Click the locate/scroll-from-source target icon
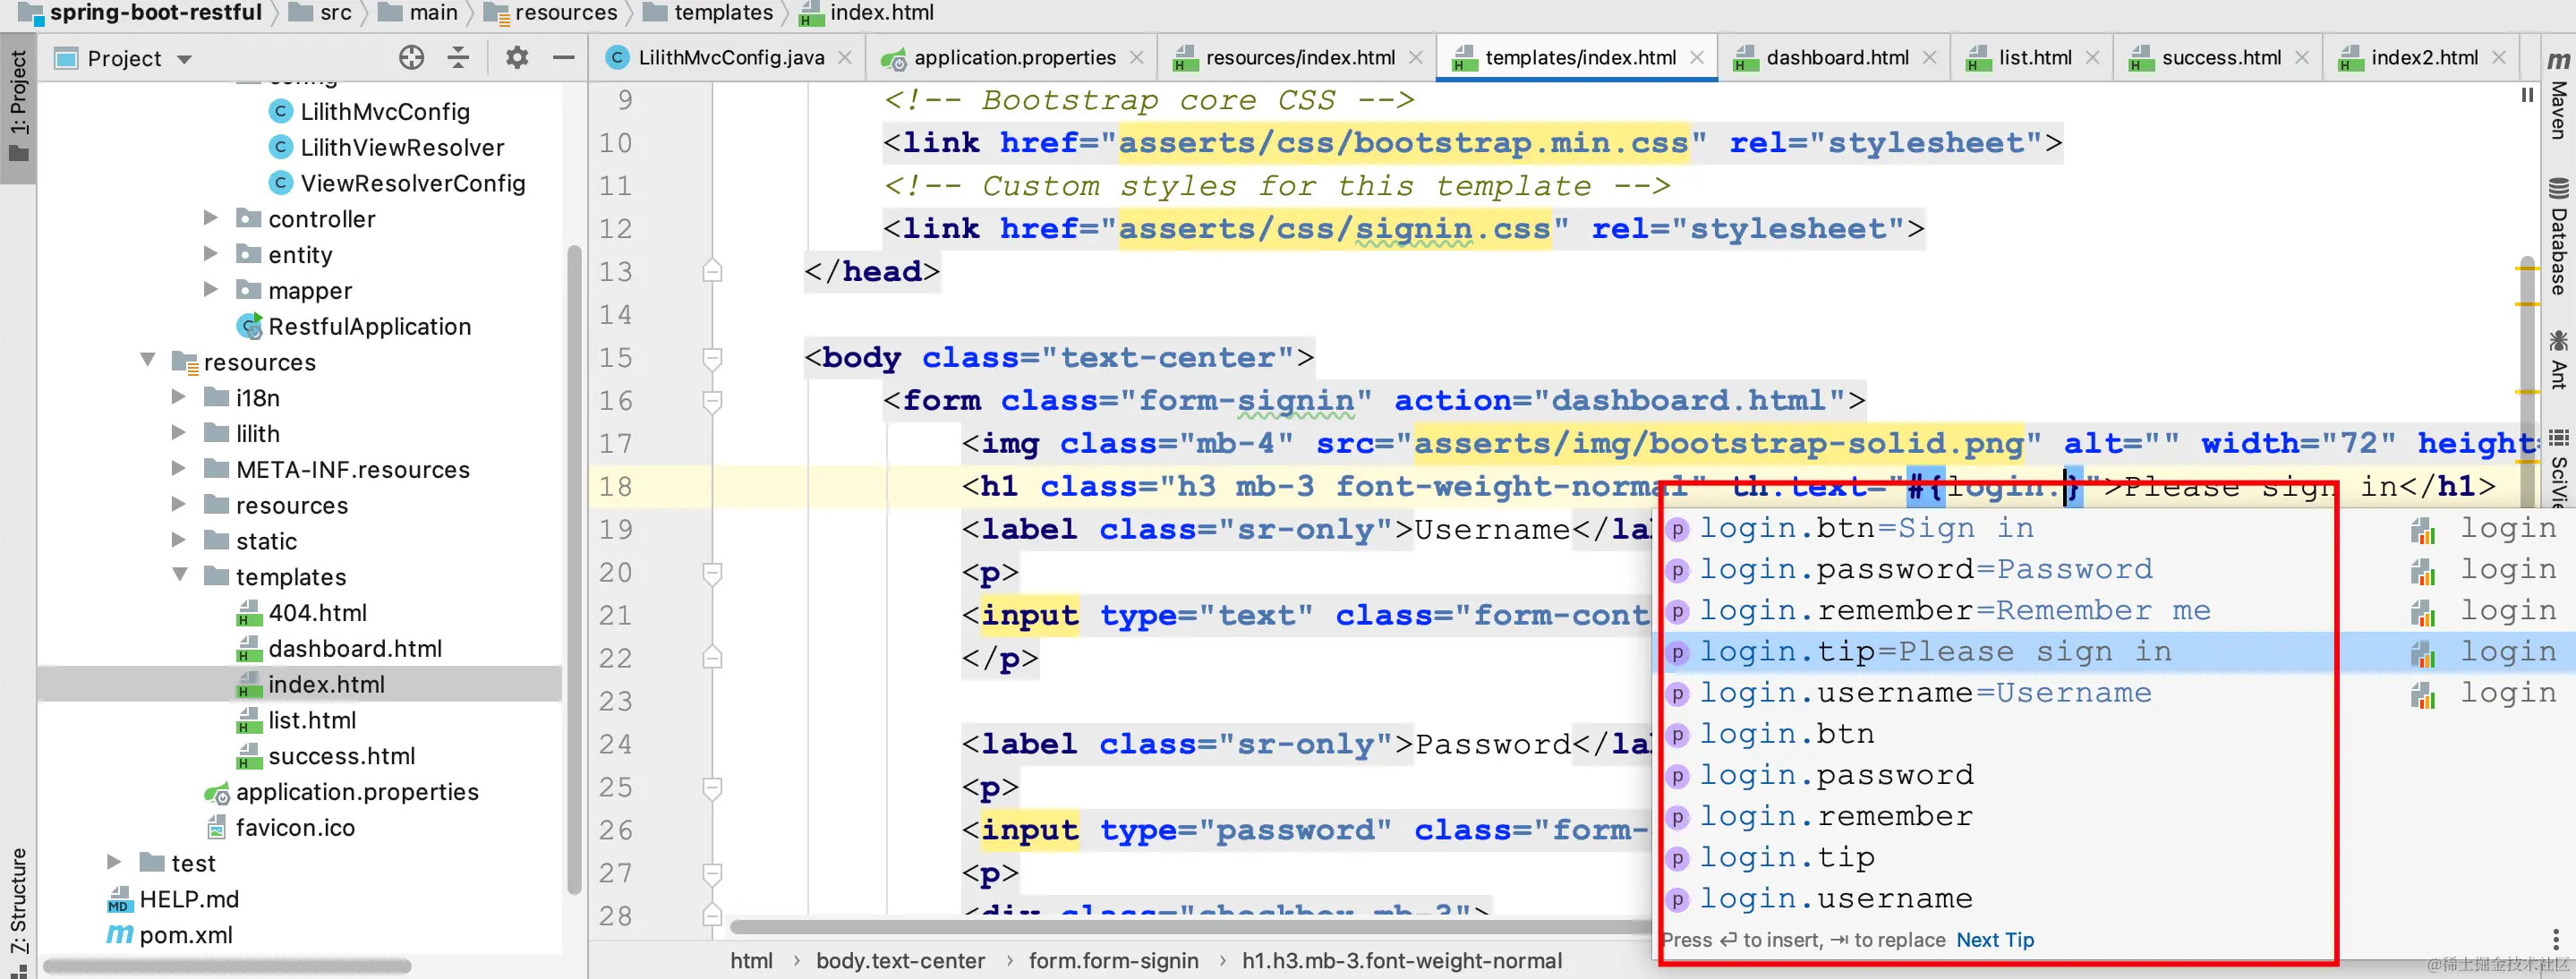The width and height of the screenshot is (2576, 979). (x=411, y=58)
